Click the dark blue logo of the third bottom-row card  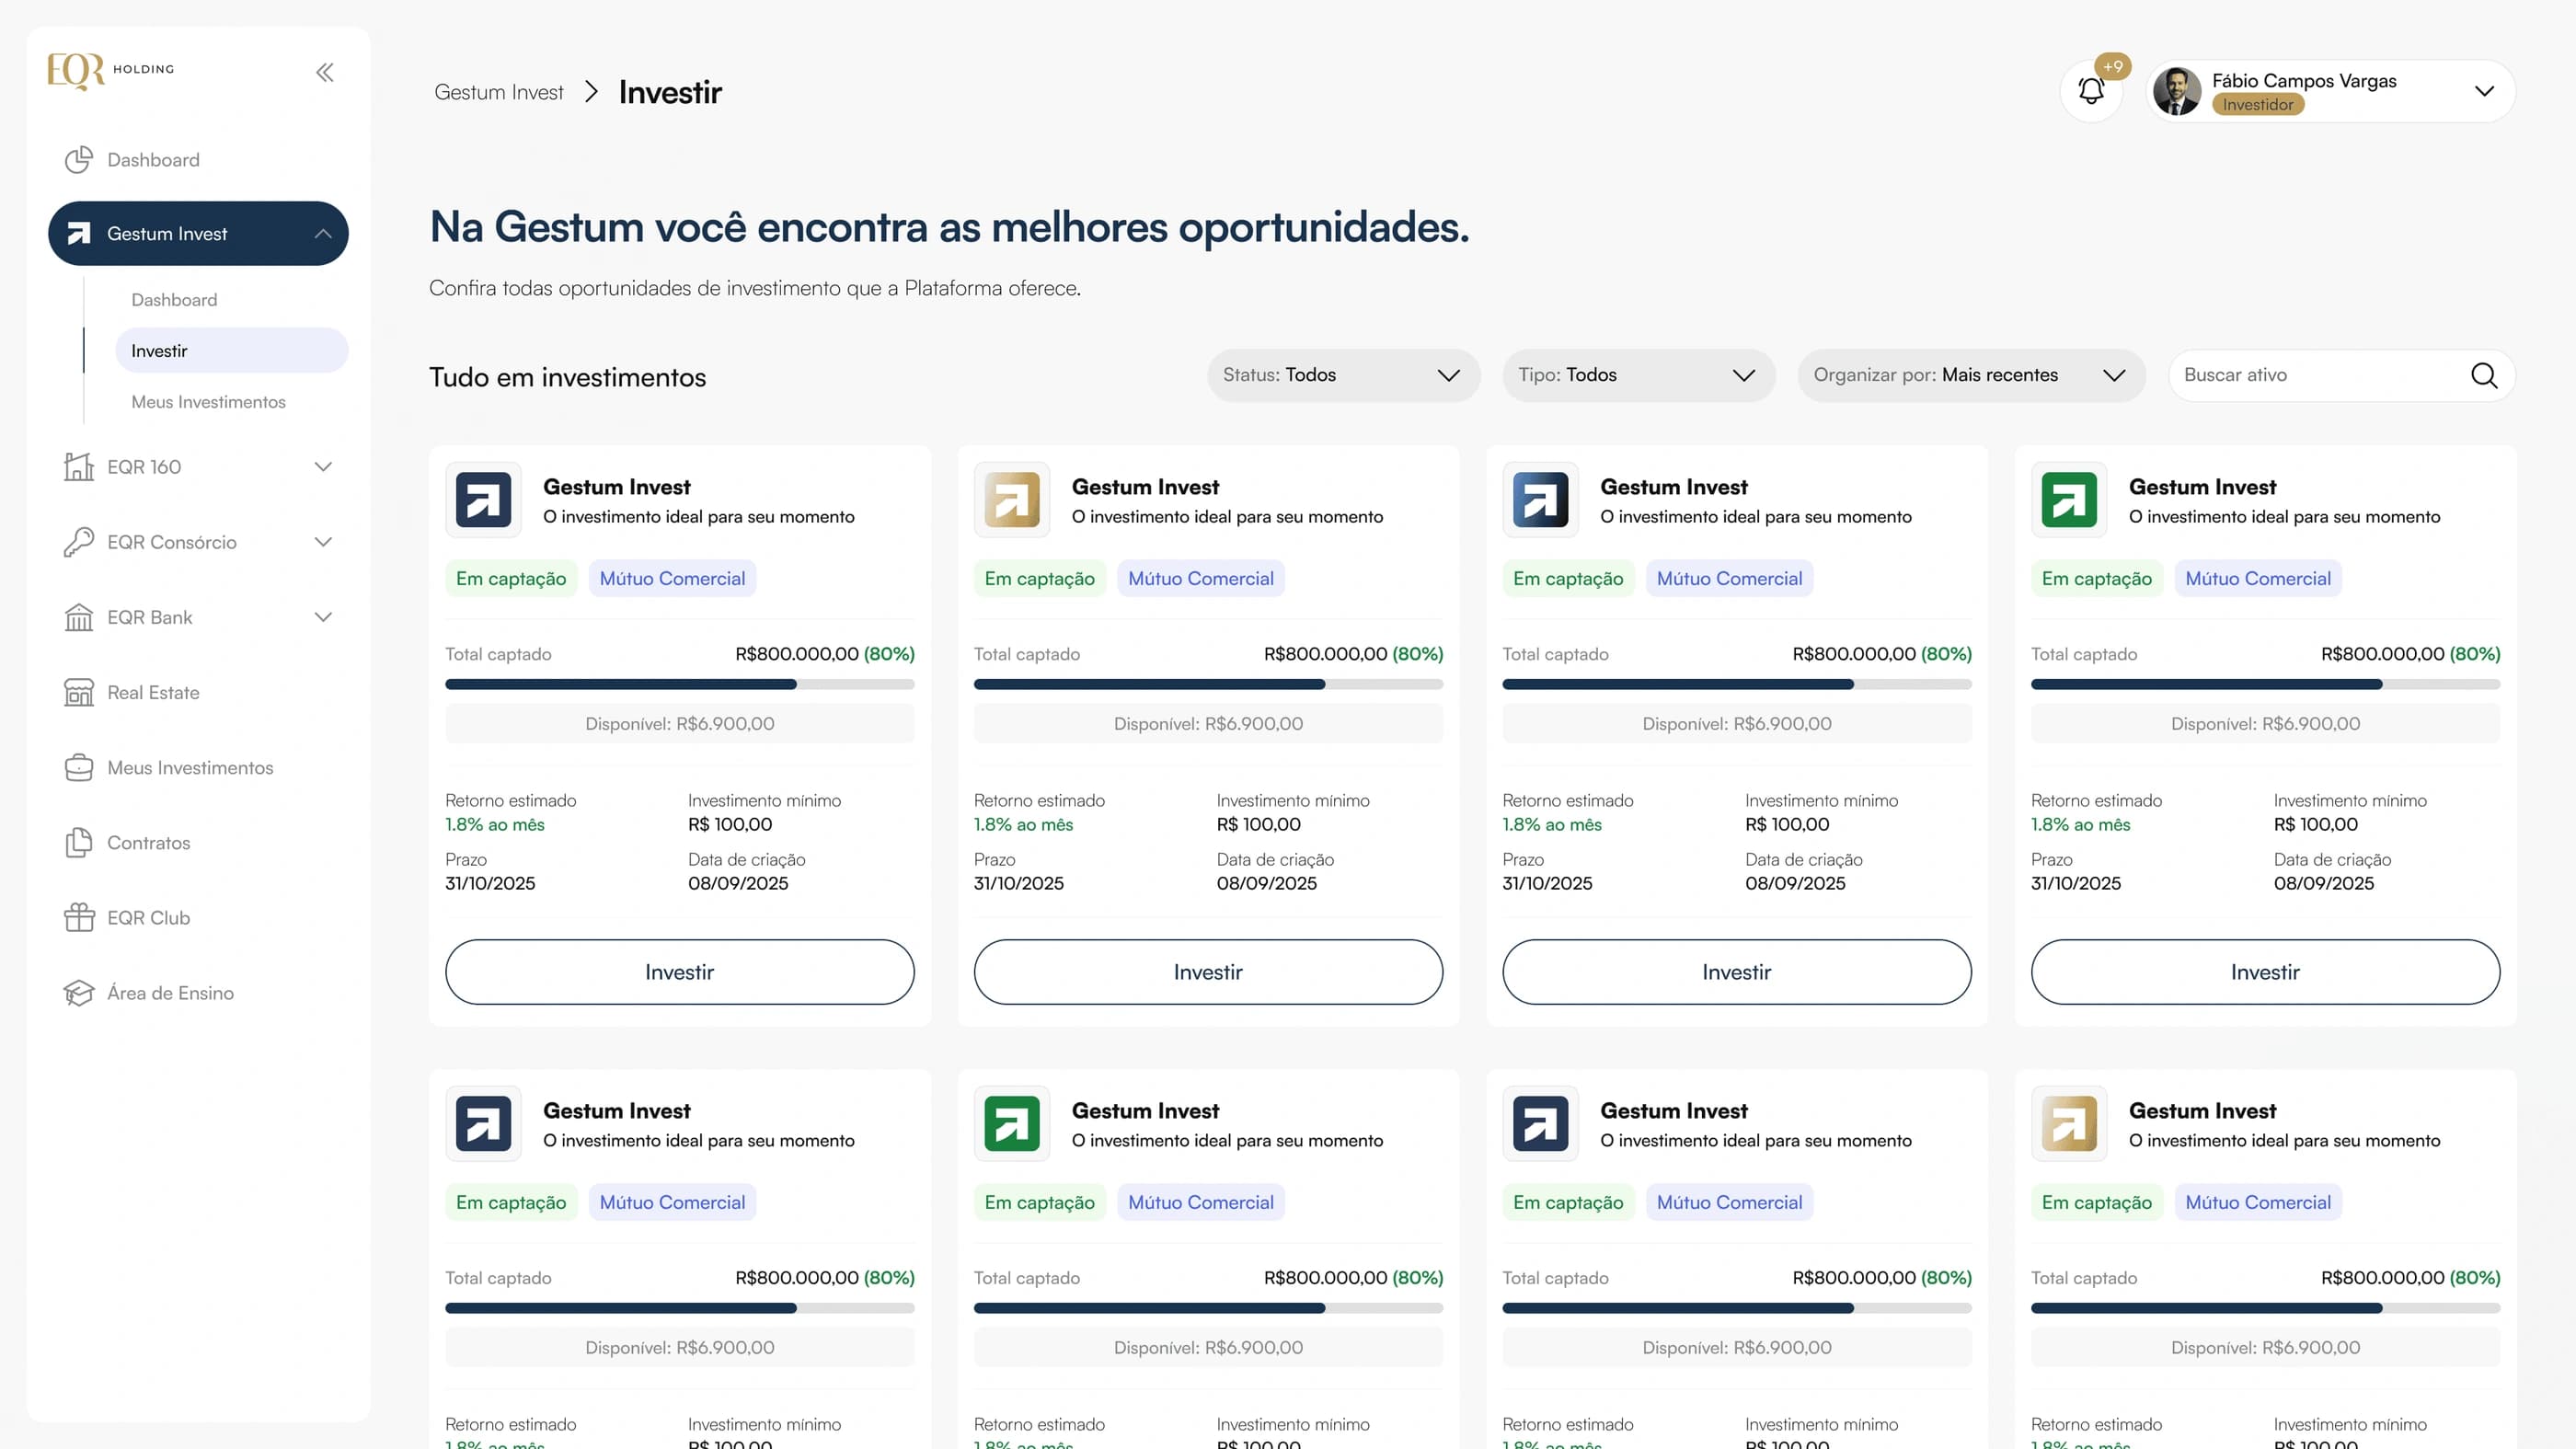[1540, 1123]
